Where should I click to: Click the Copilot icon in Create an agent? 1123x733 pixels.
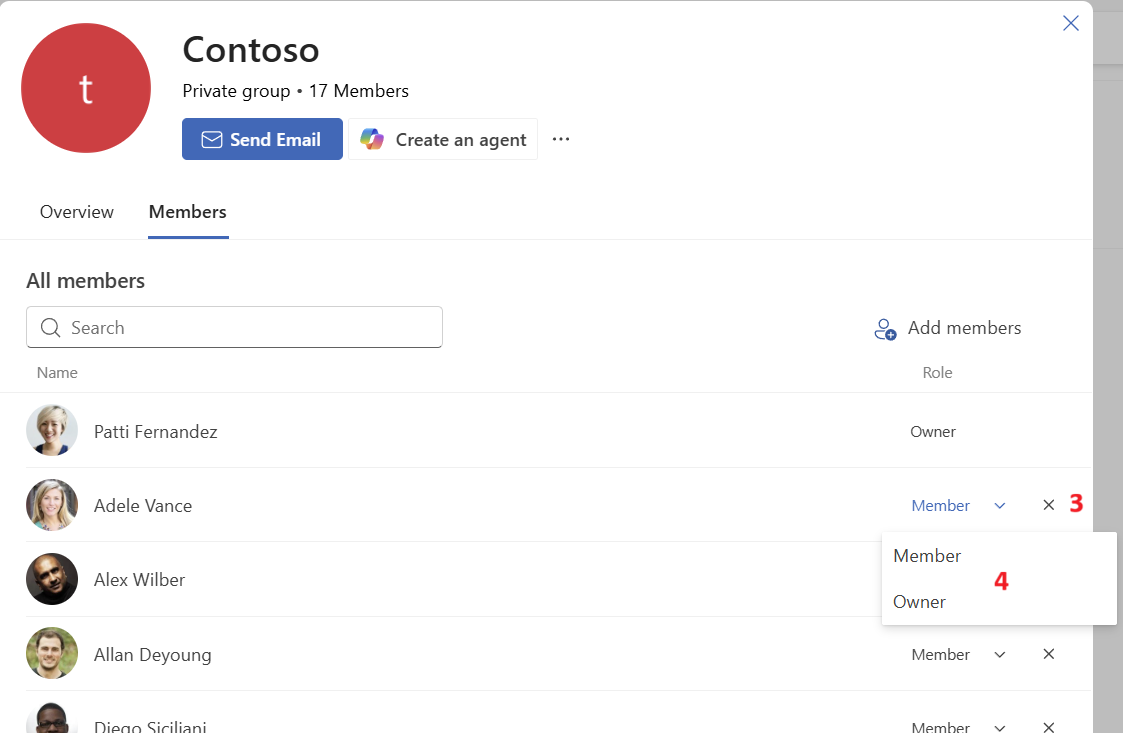point(372,139)
